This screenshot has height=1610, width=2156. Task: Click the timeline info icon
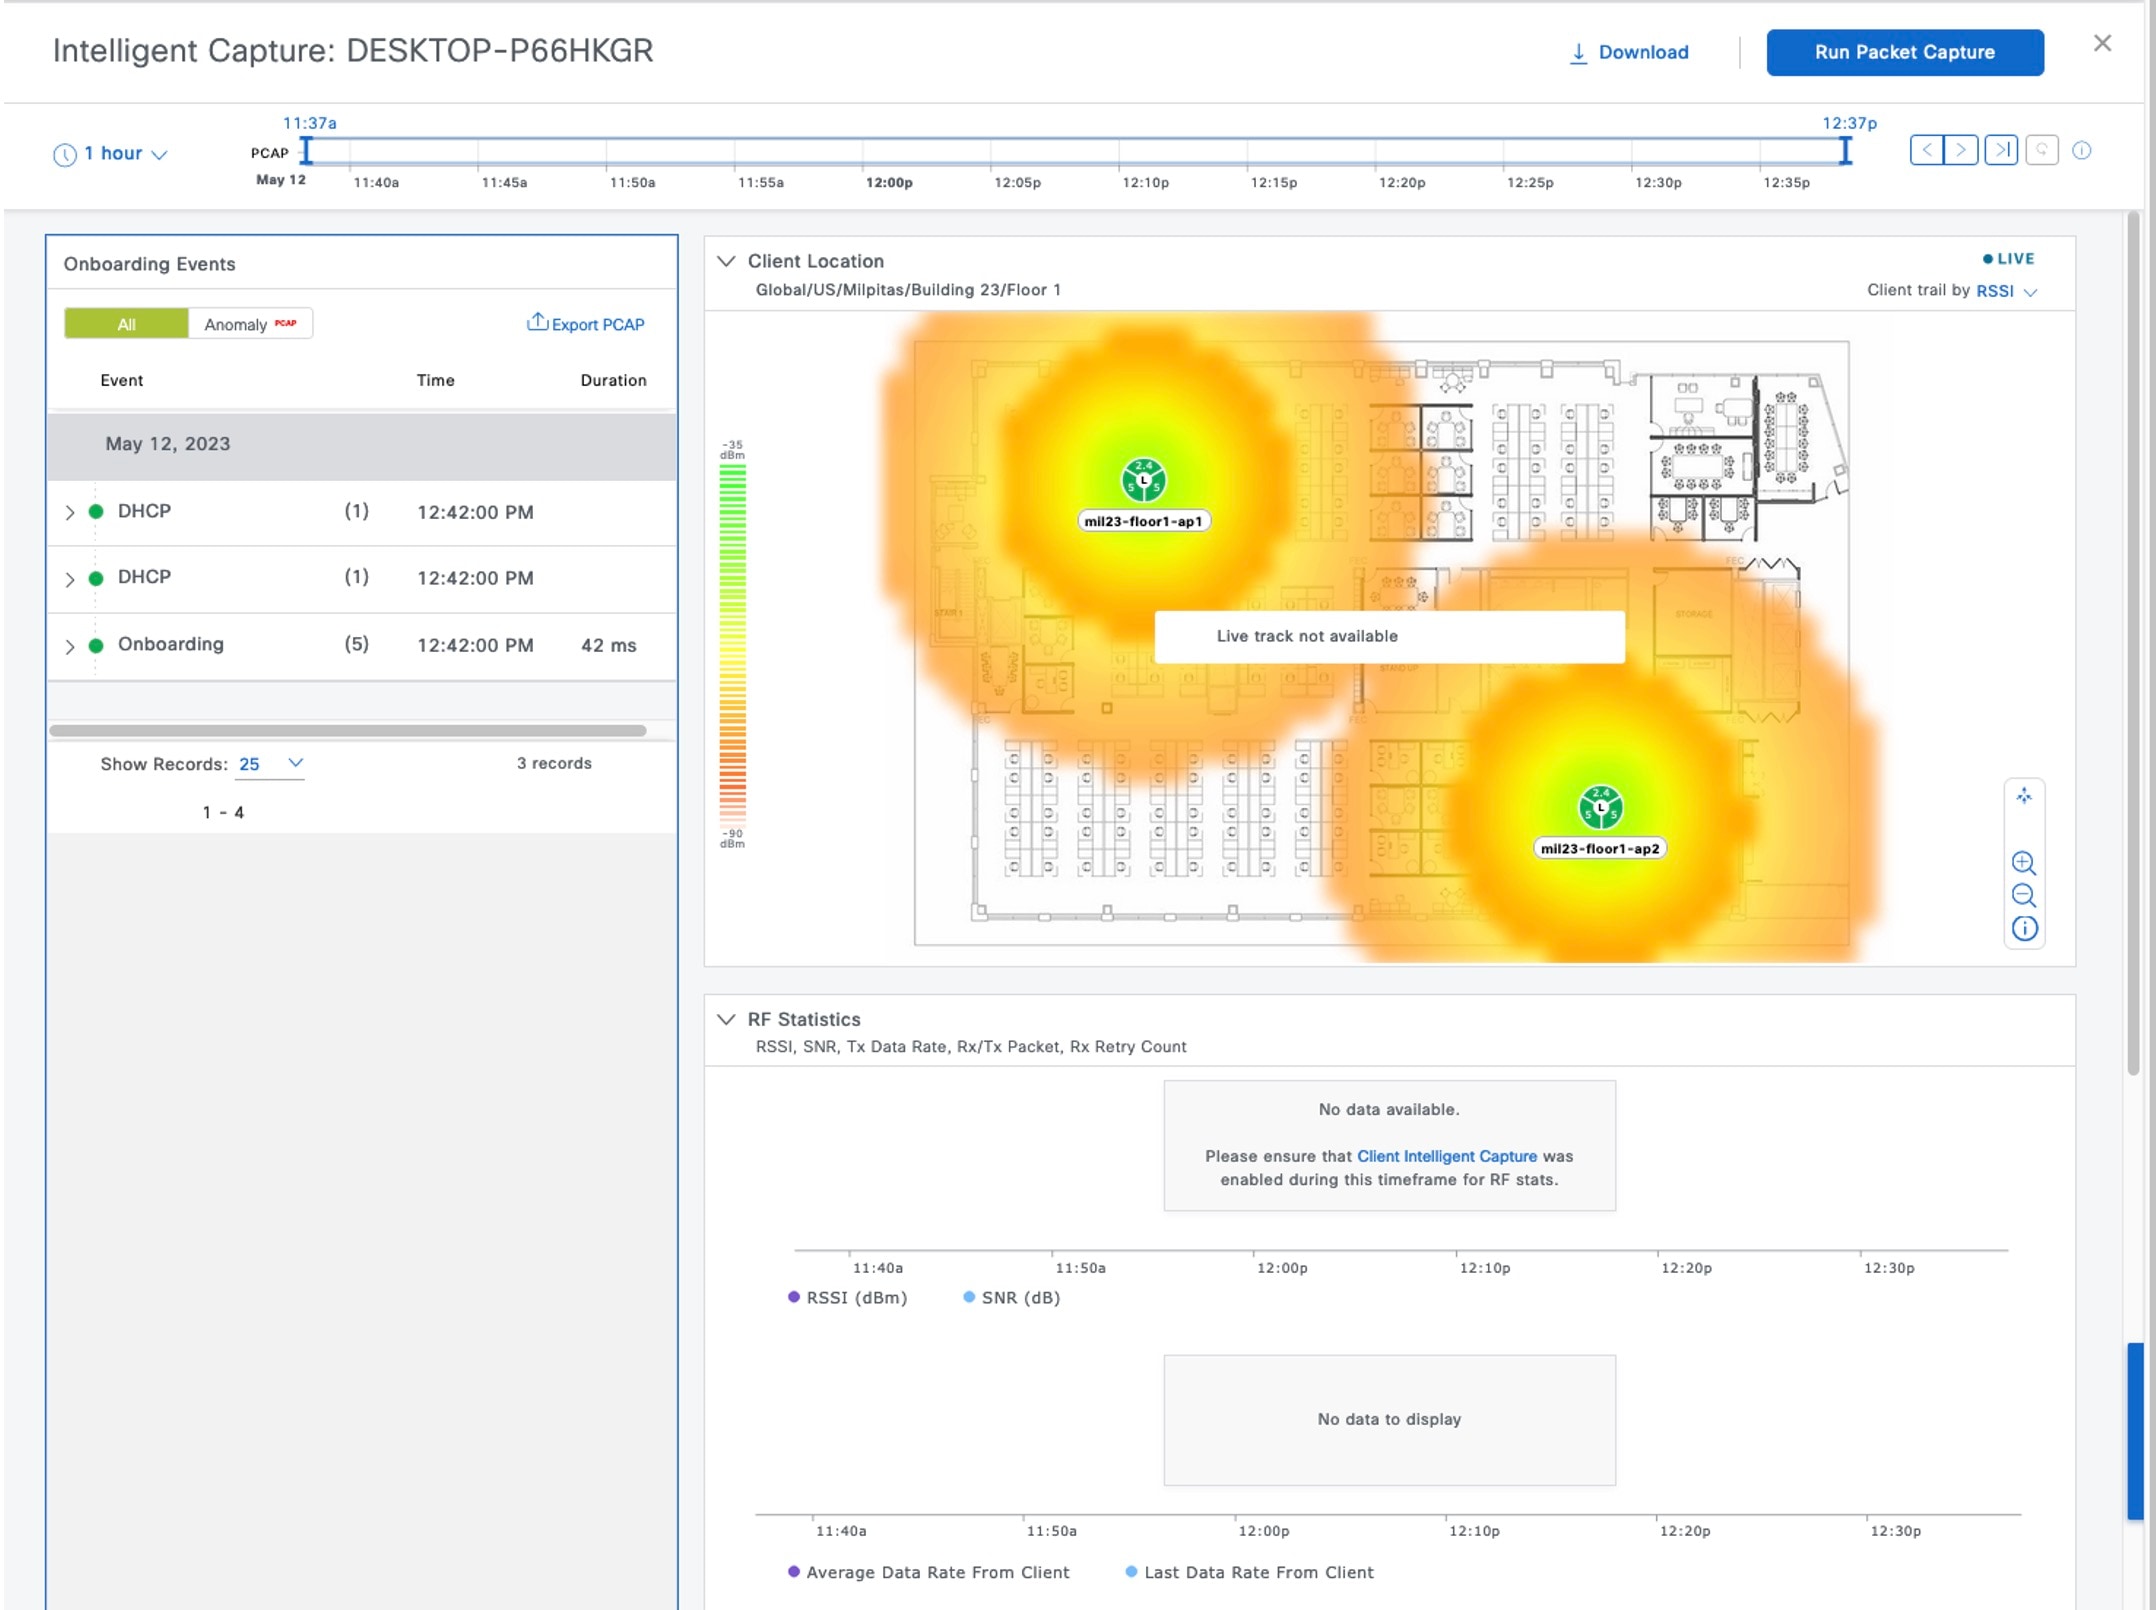(2082, 150)
